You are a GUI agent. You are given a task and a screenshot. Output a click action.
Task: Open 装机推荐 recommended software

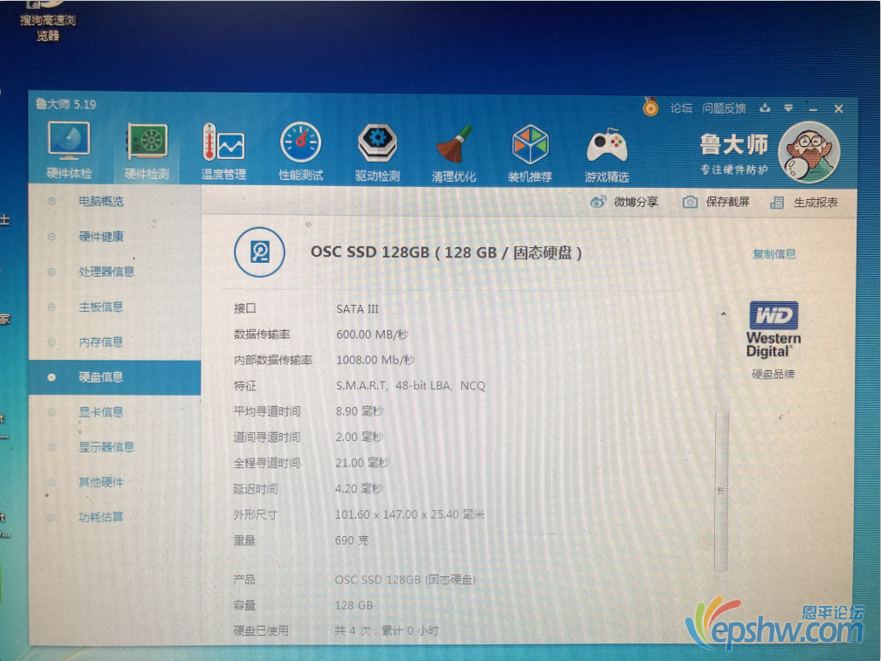point(530,153)
